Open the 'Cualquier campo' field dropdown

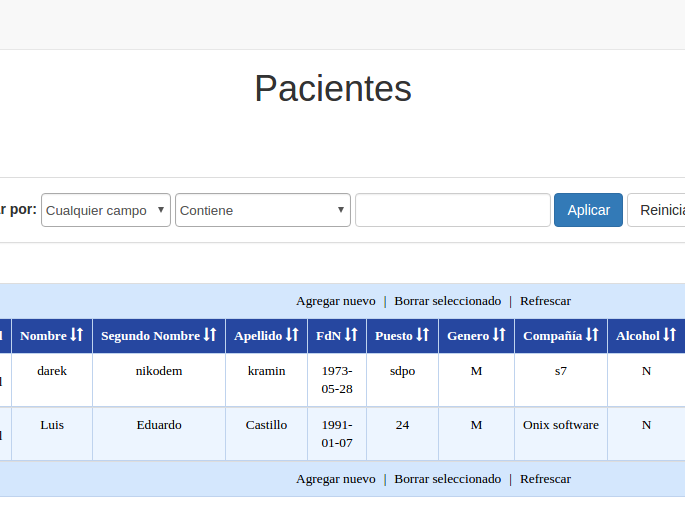pyautogui.click(x=106, y=210)
